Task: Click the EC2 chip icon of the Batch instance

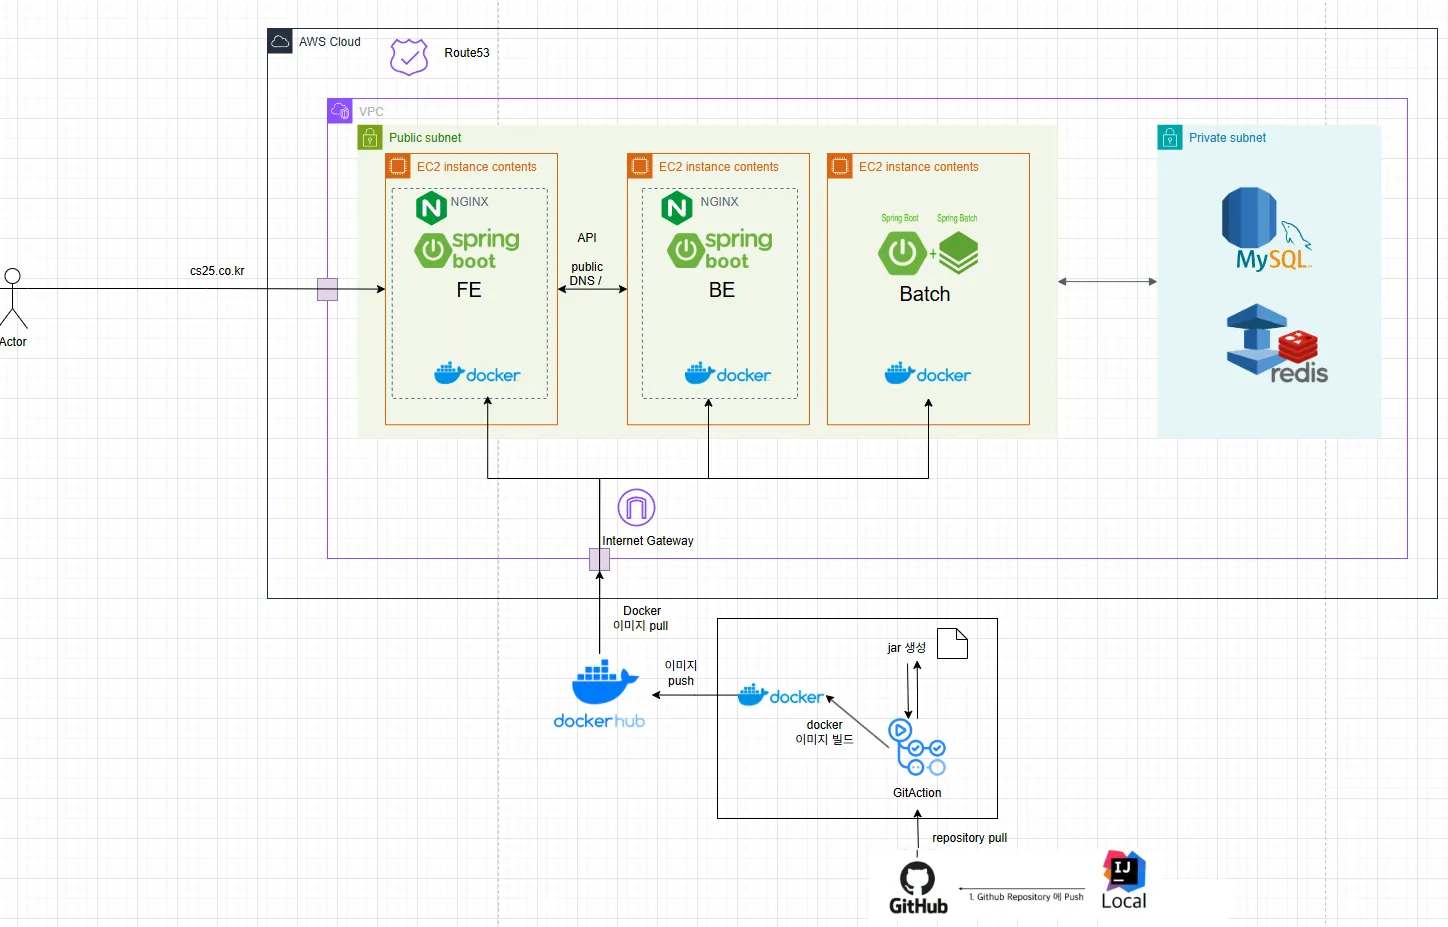Action: click(840, 166)
